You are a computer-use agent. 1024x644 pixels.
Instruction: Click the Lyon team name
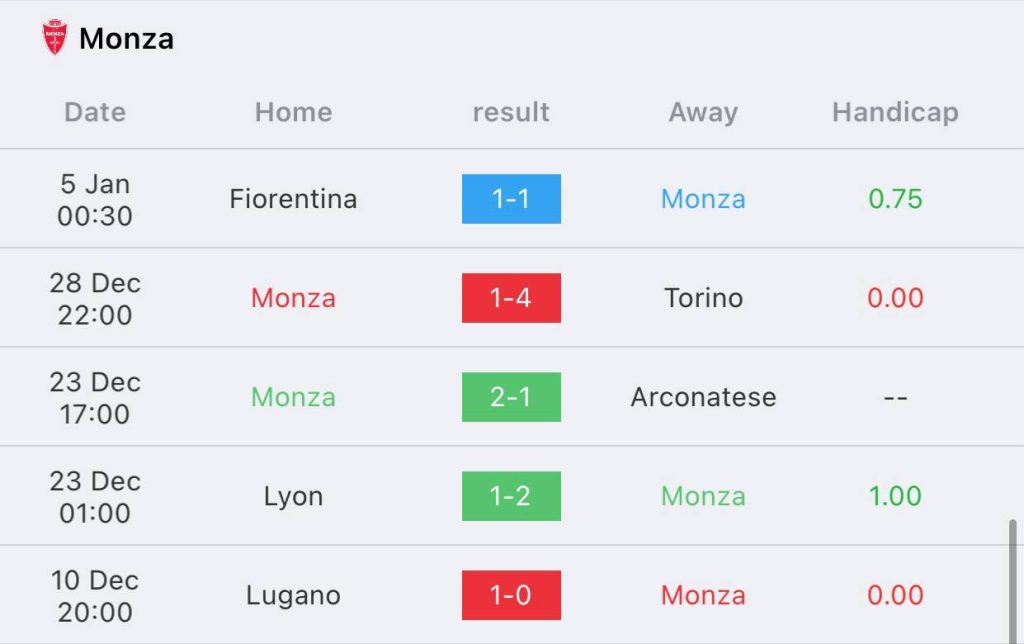click(x=293, y=496)
